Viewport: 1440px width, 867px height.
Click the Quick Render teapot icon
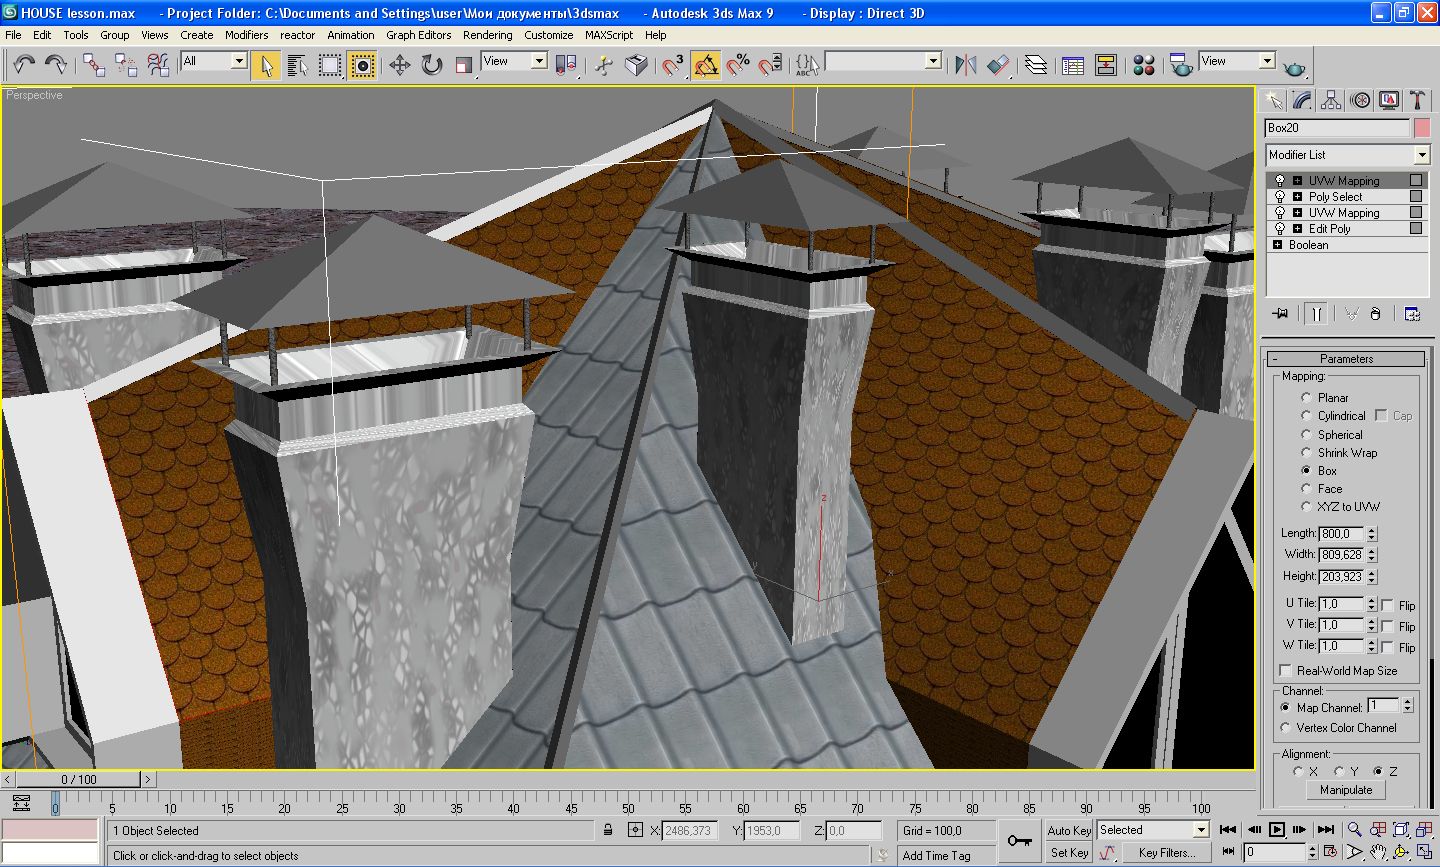coord(1295,67)
